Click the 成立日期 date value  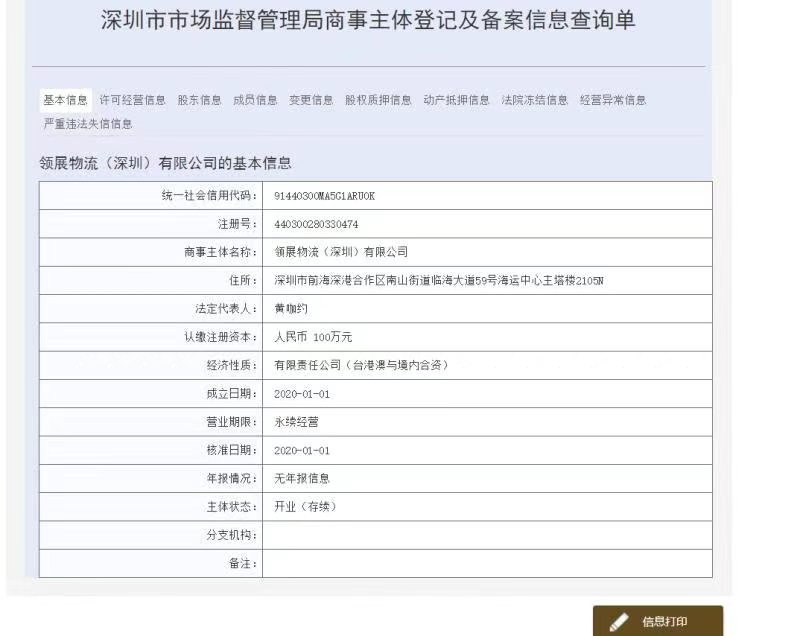point(302,394)
